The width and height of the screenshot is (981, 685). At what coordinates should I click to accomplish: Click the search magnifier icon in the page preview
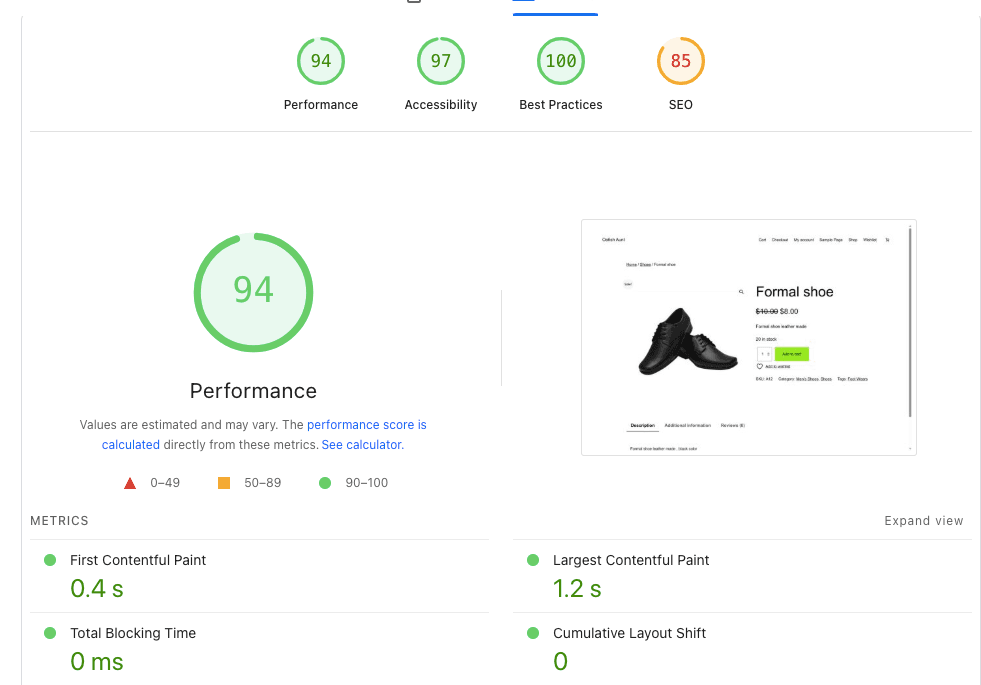741,292
